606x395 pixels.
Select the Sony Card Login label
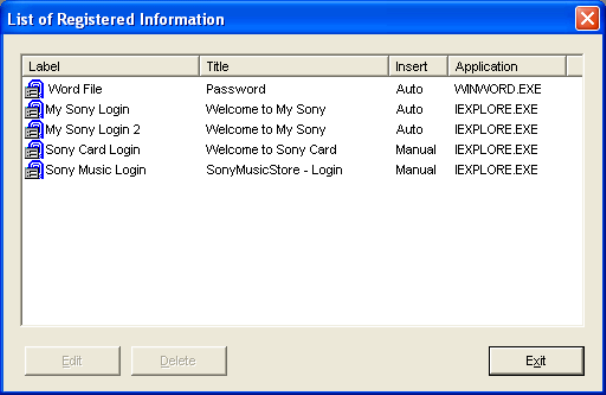(x=93, y=150)
